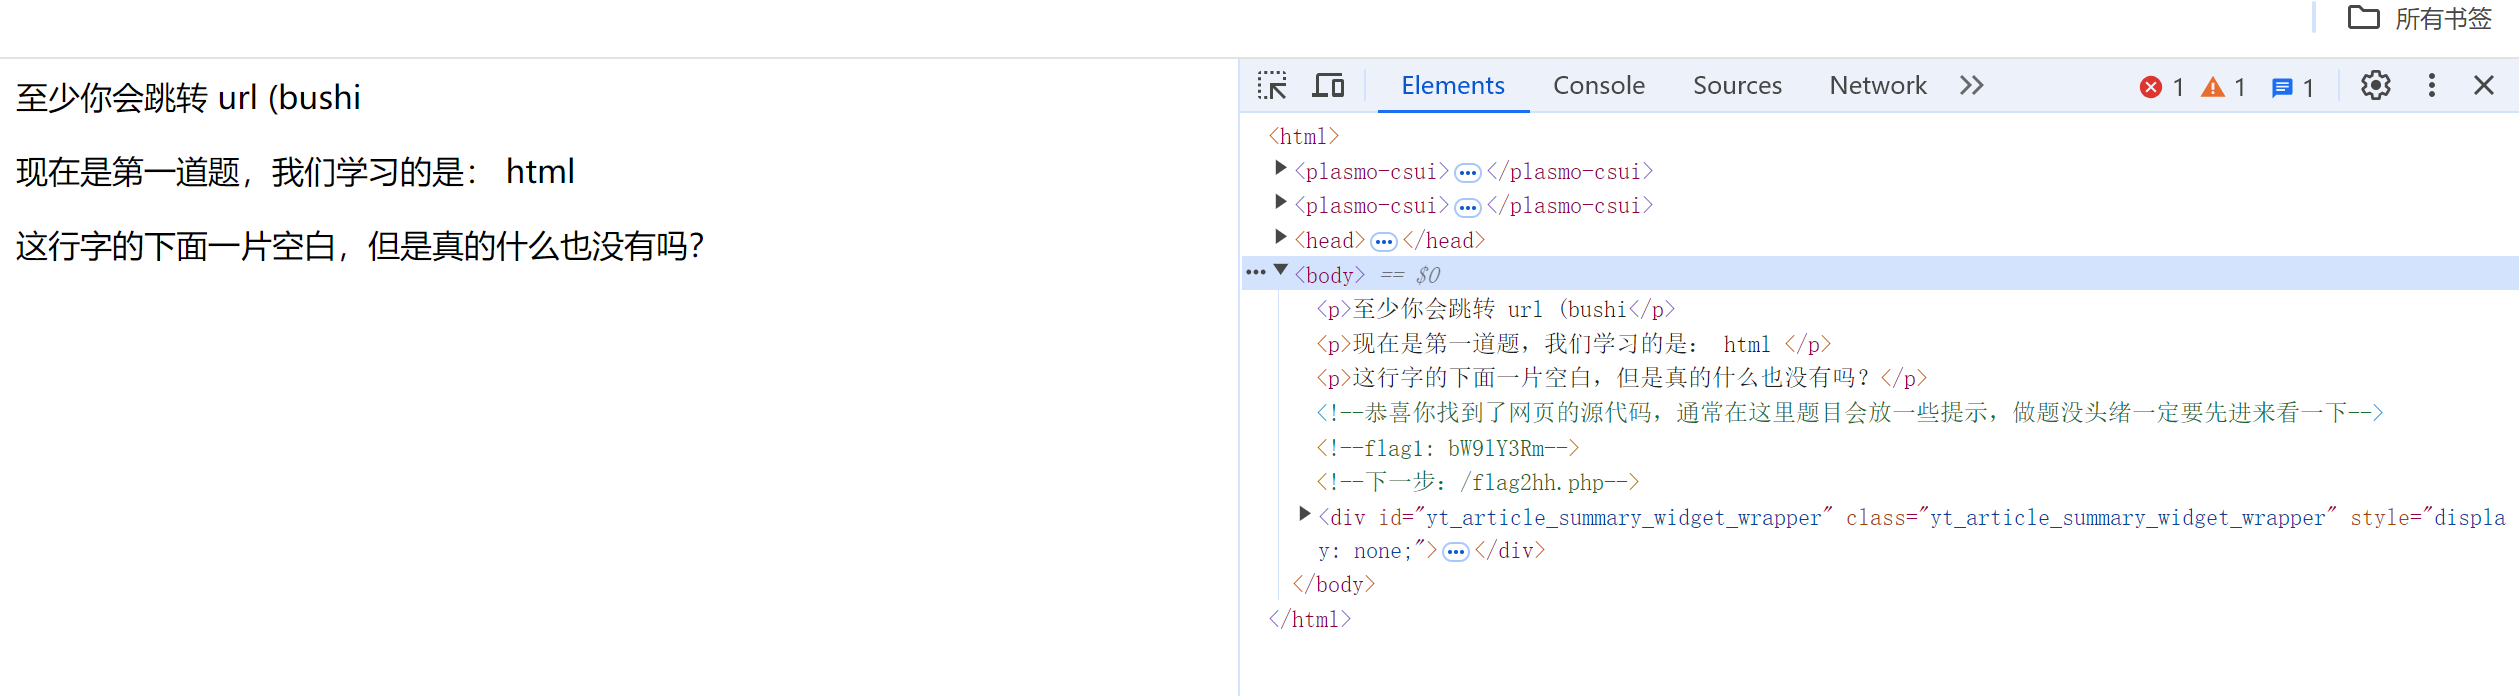Expand the yt_article_summary_widget_wrapper div
The width and height of the screenshot is (2519, 696).
click(x=1305, y=514)
